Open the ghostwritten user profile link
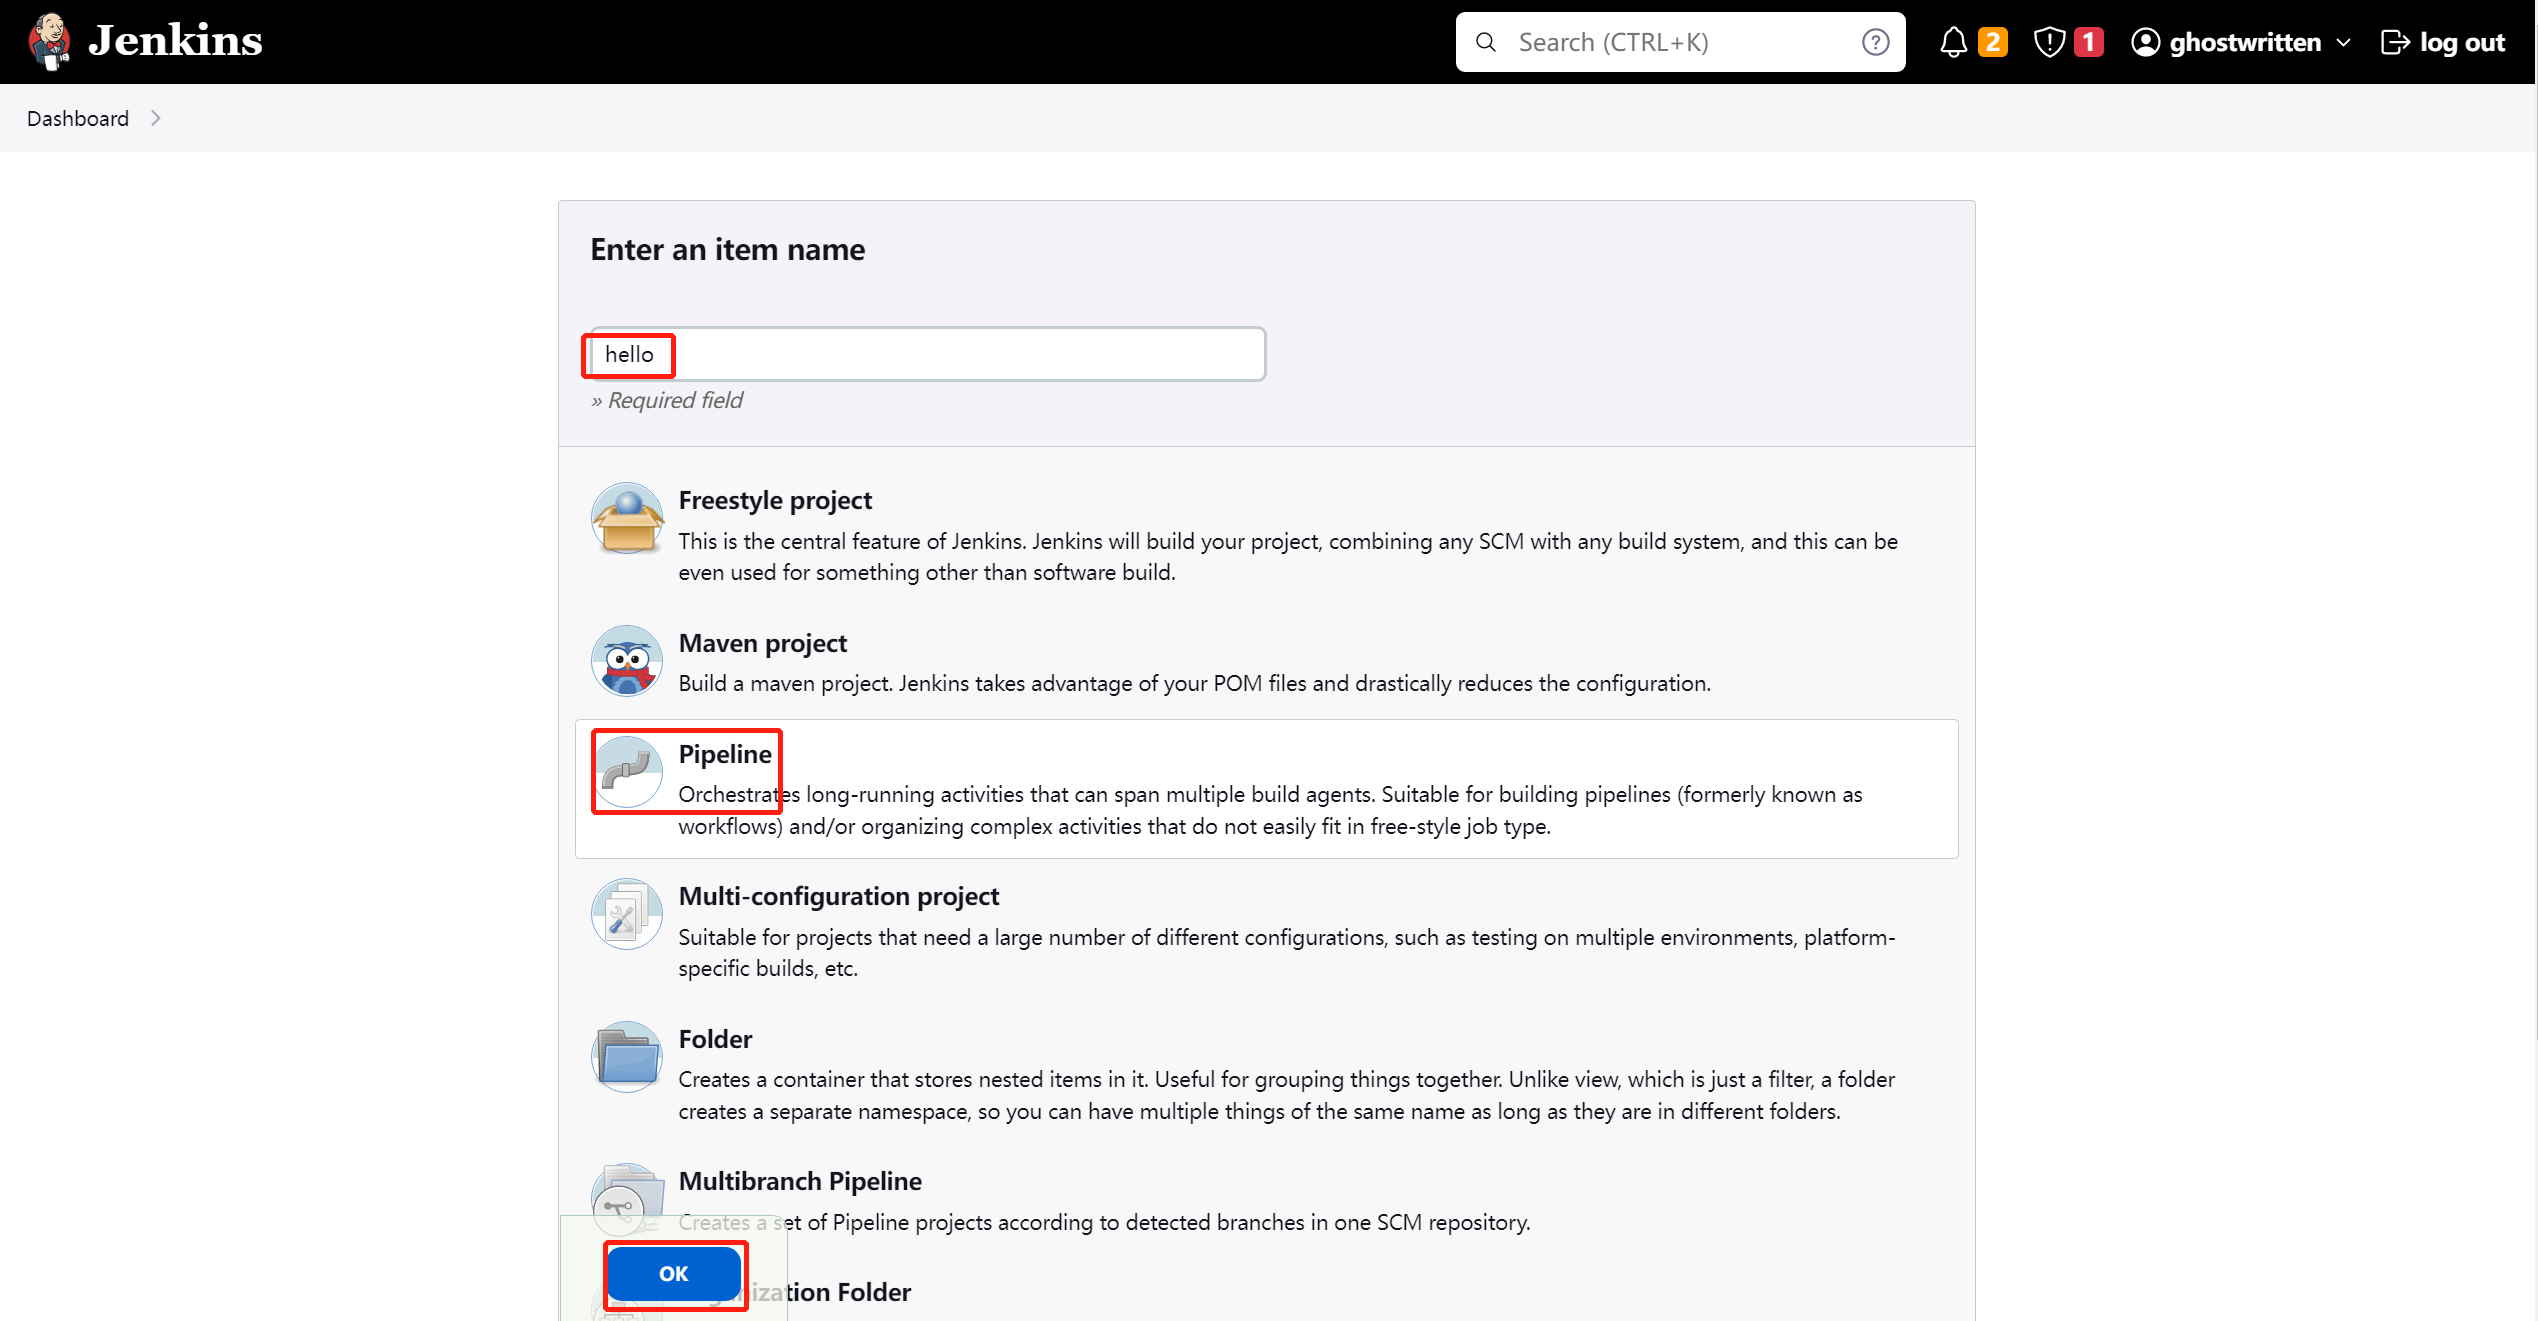2538x1321 pixels. 2245,42
